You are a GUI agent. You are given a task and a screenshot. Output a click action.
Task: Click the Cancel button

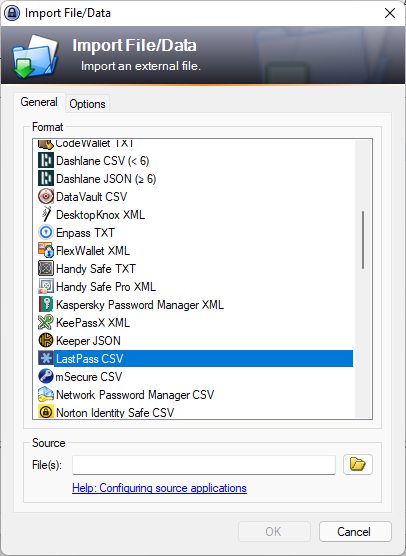coord(355,532)
